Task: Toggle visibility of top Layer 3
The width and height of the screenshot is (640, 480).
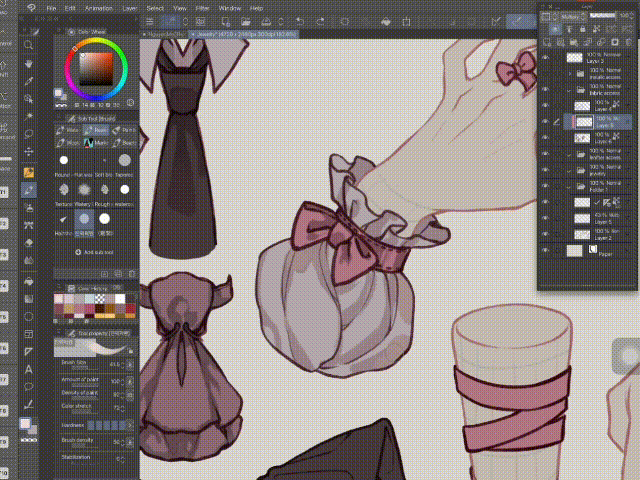Action: pos(545,58)
